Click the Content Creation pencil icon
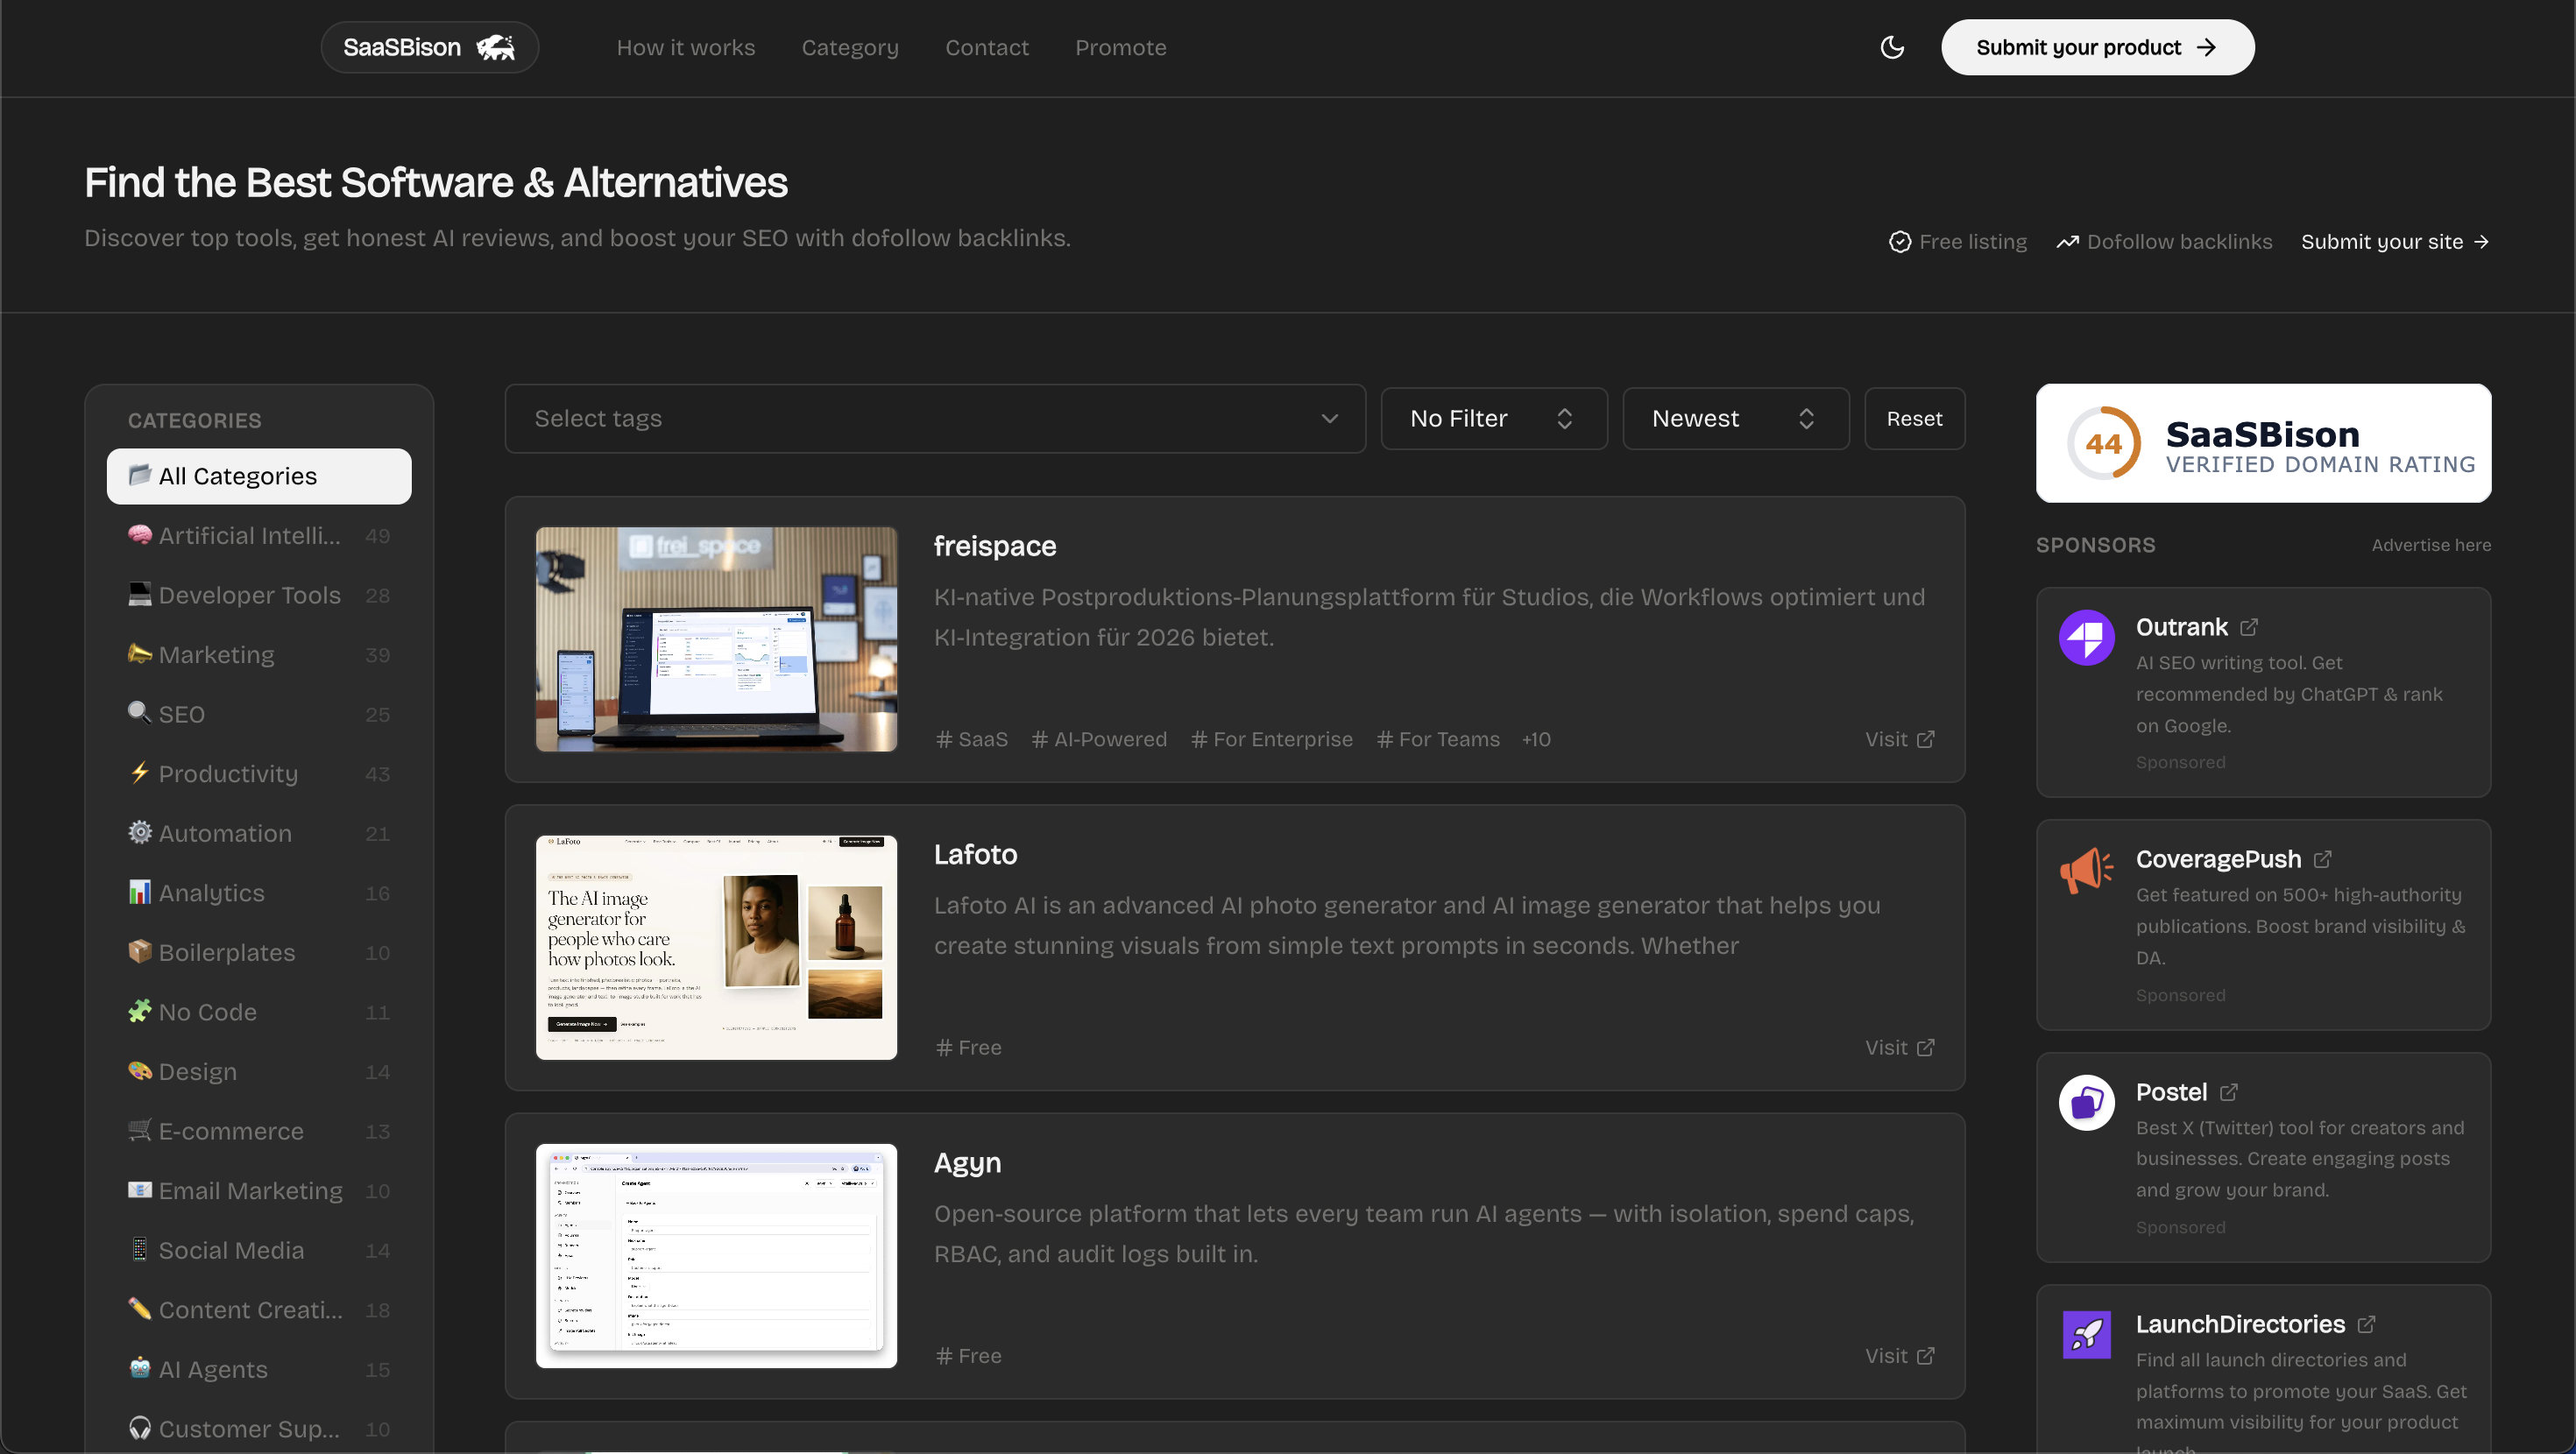2576x1454 pixels. tap(140, 1309)
